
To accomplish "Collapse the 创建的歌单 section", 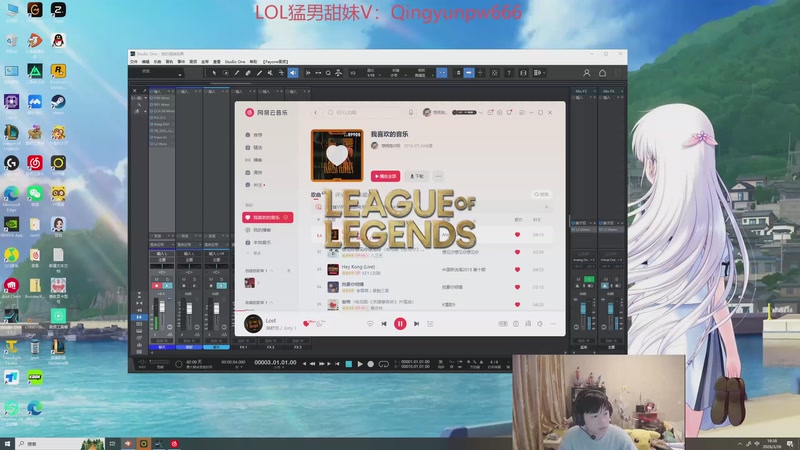I will (272, 270).
